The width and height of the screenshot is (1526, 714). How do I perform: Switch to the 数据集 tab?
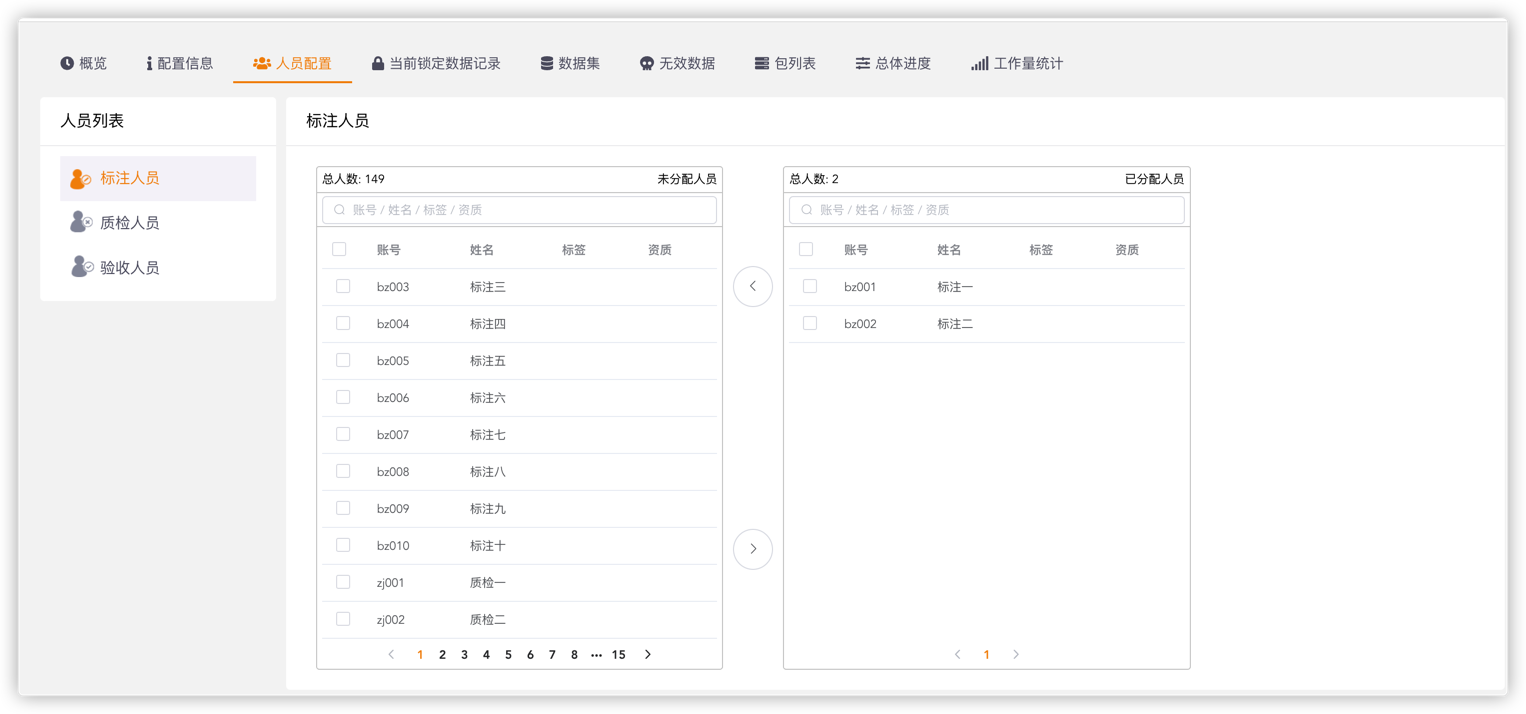click(570, 63)
